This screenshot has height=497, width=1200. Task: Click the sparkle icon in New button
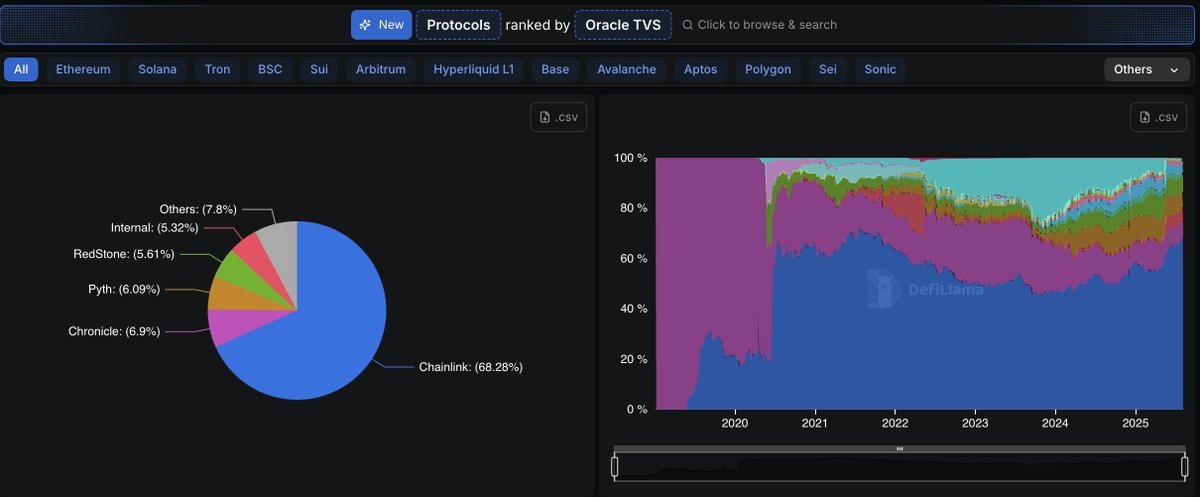(365, 25)
